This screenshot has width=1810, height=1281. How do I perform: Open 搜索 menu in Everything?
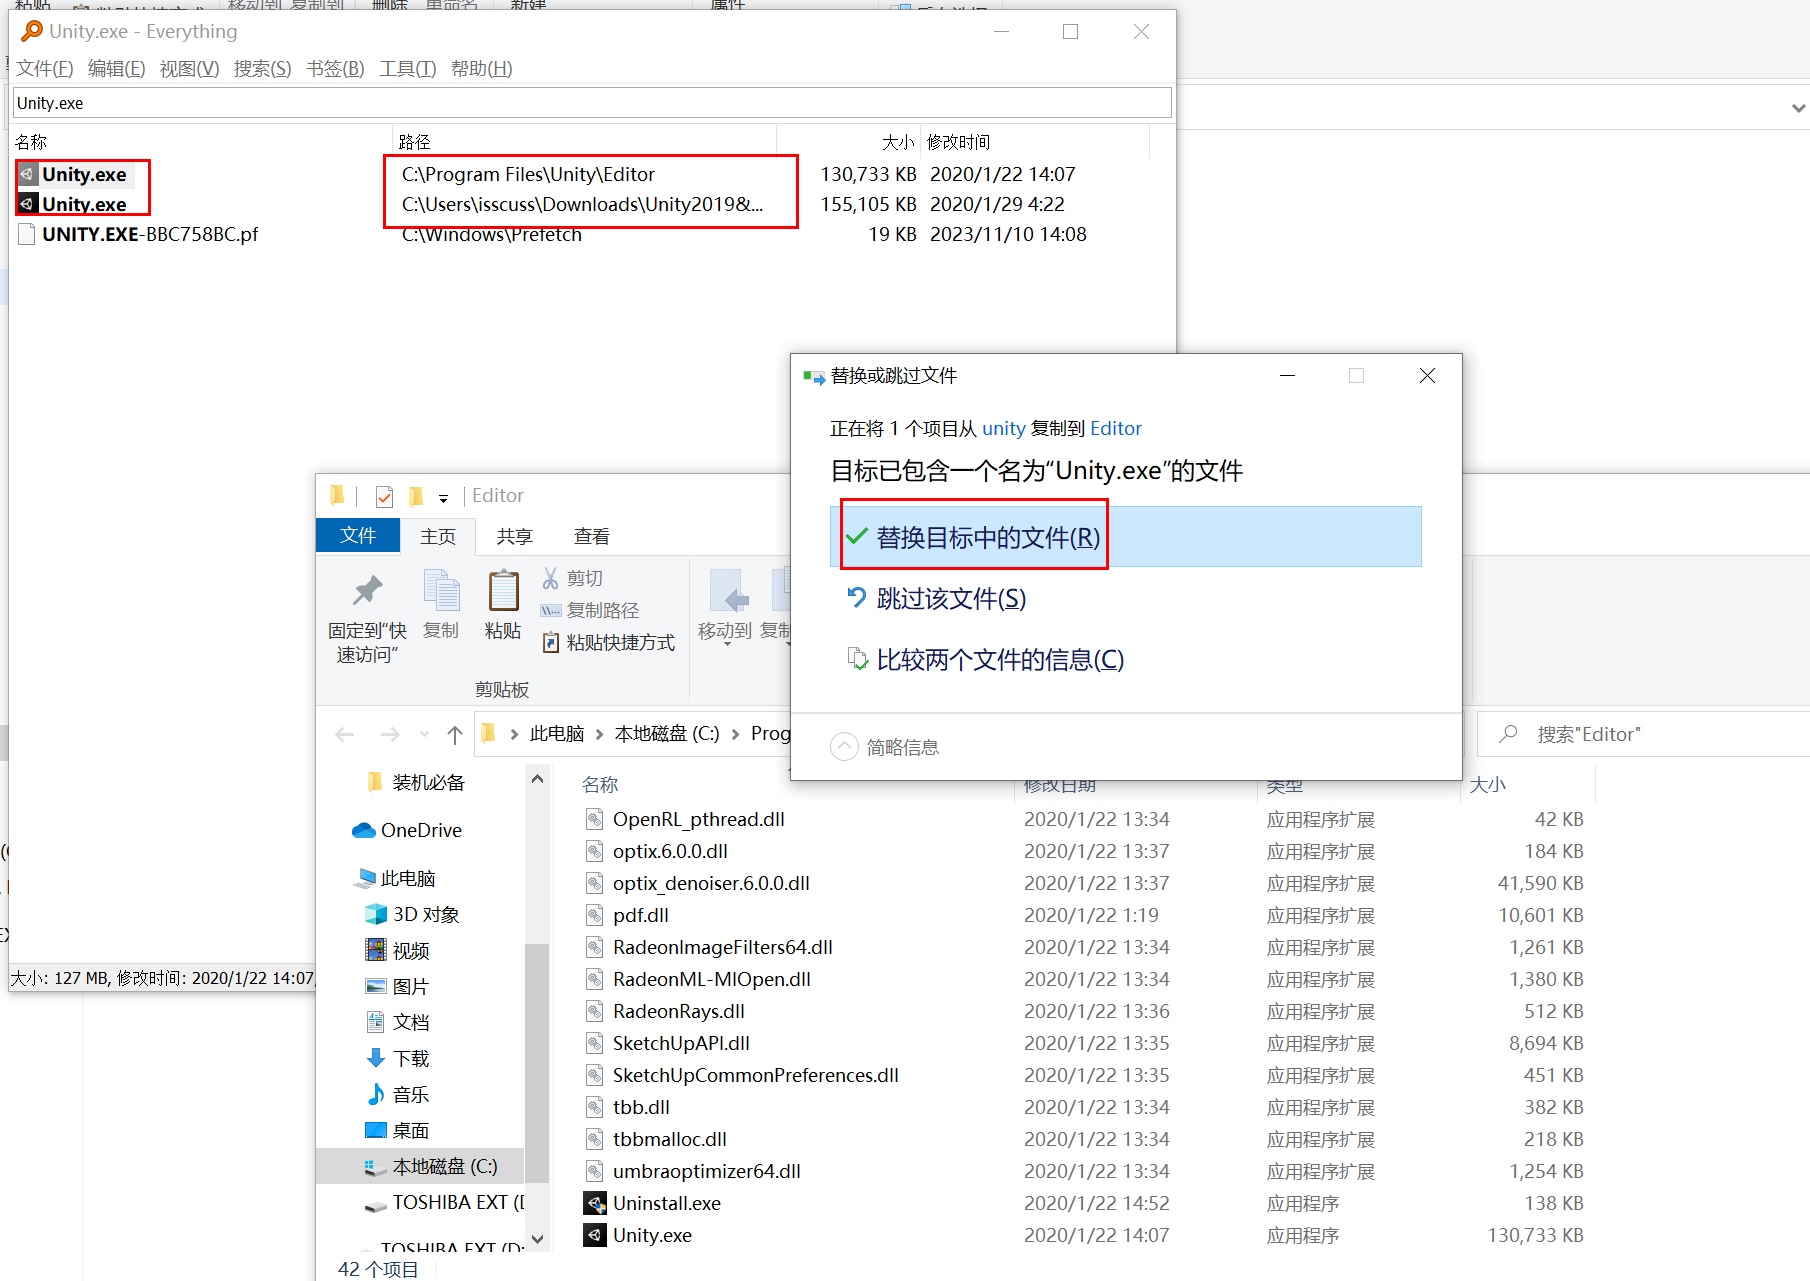(x=262, y=68)
